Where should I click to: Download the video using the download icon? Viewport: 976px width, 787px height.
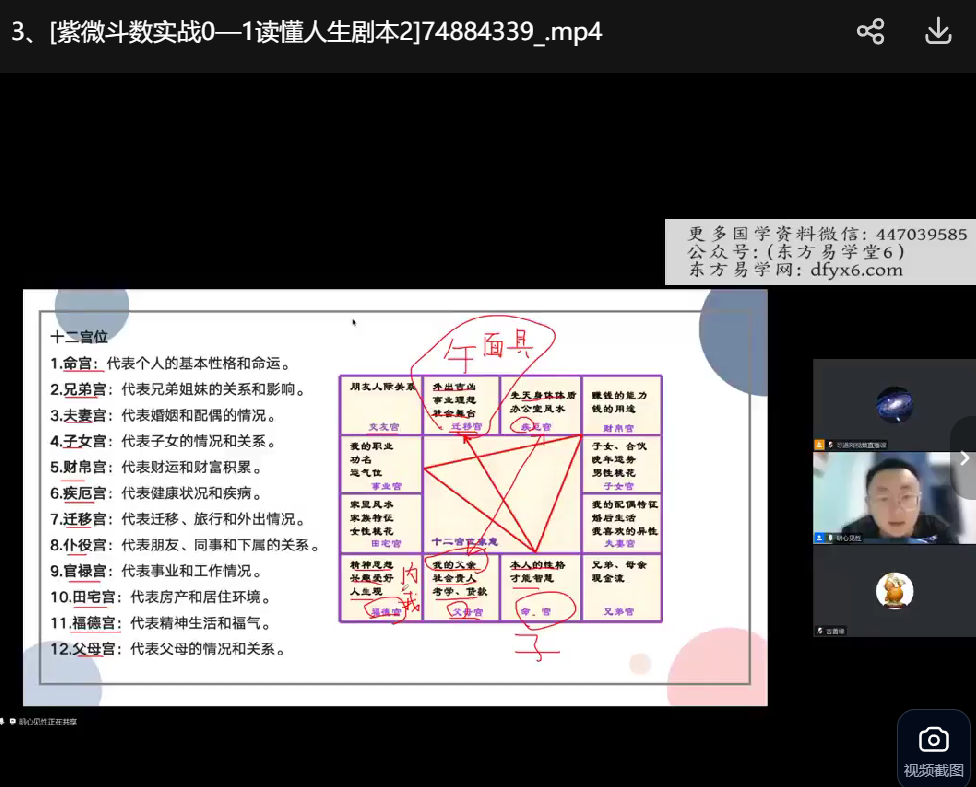[937, 32]
